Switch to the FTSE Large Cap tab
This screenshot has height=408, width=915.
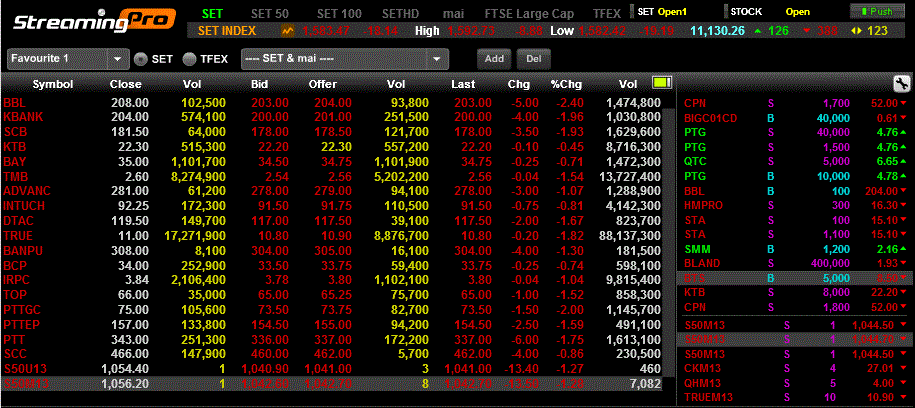pos(529,13)
